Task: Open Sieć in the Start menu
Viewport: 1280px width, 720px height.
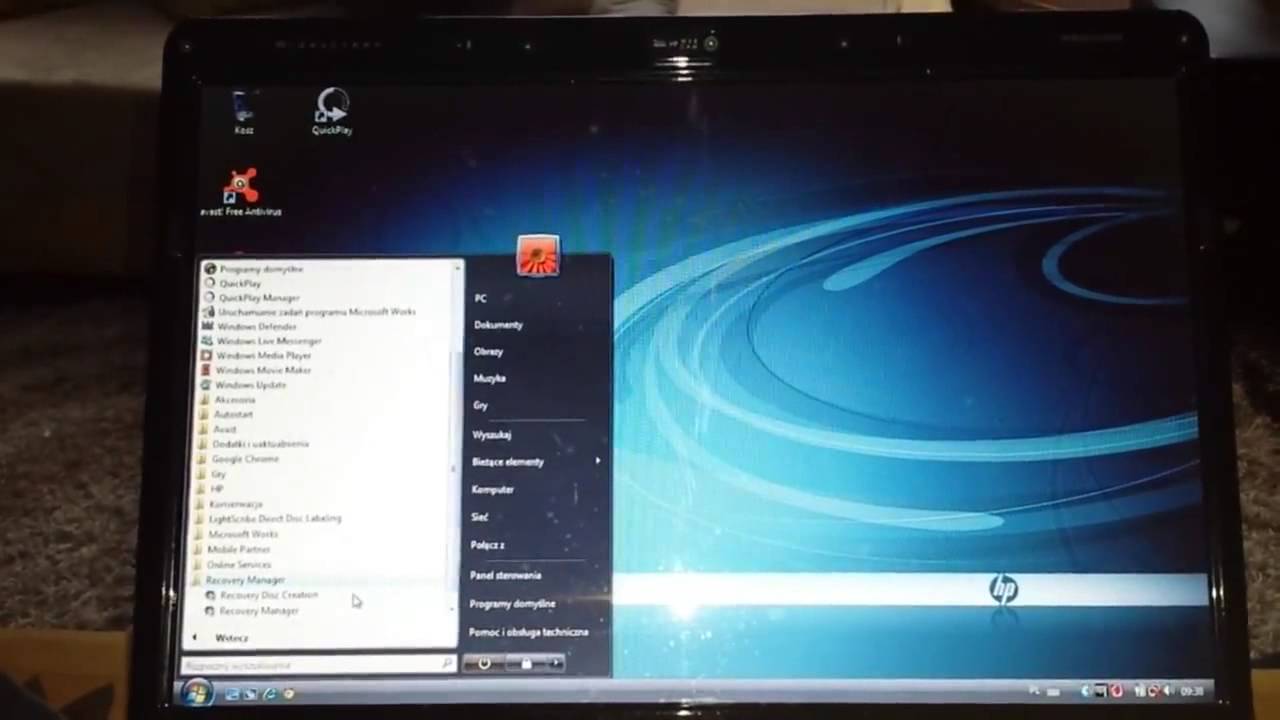Action: [480, 517]
